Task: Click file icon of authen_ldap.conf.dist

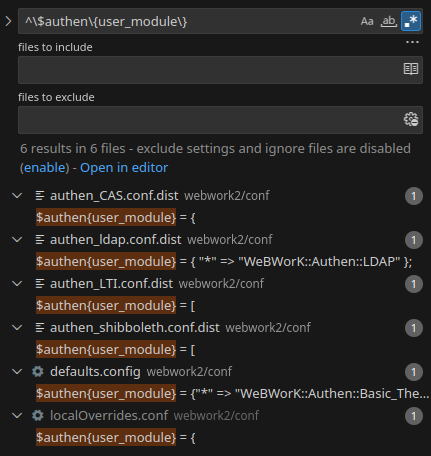Action: (x=40, y=240)
